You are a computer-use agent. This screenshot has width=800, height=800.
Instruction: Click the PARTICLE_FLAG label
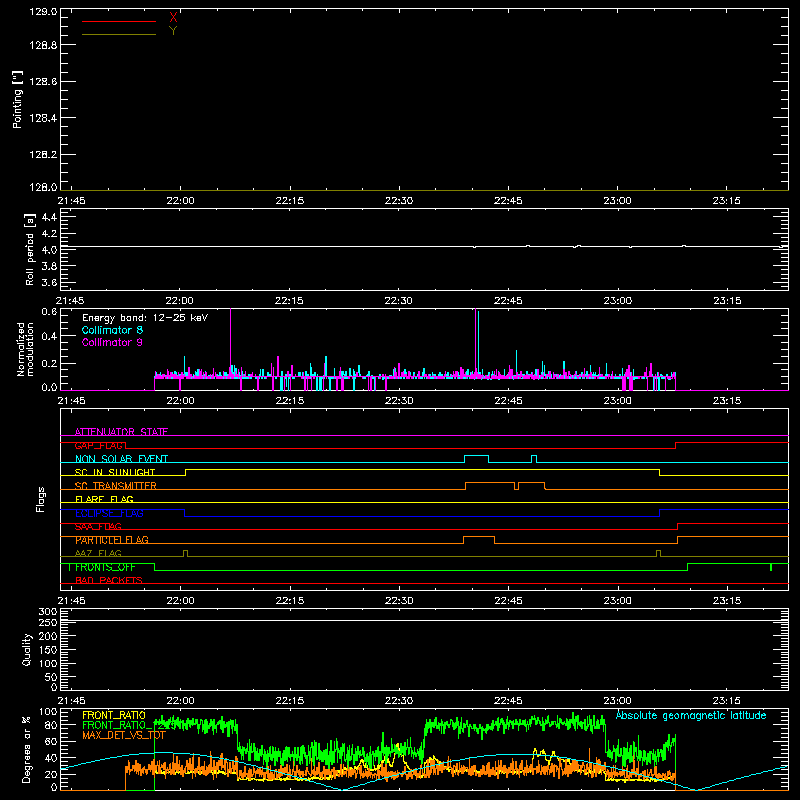pos(112,540)
